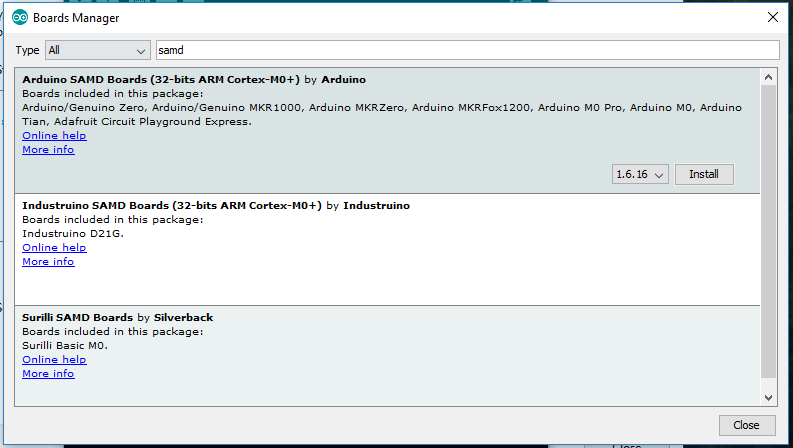The width and height of the screenshot is (793, 448).
Task: Open Online help for Surilli SAMD Boards
Action: coord(54,360)
